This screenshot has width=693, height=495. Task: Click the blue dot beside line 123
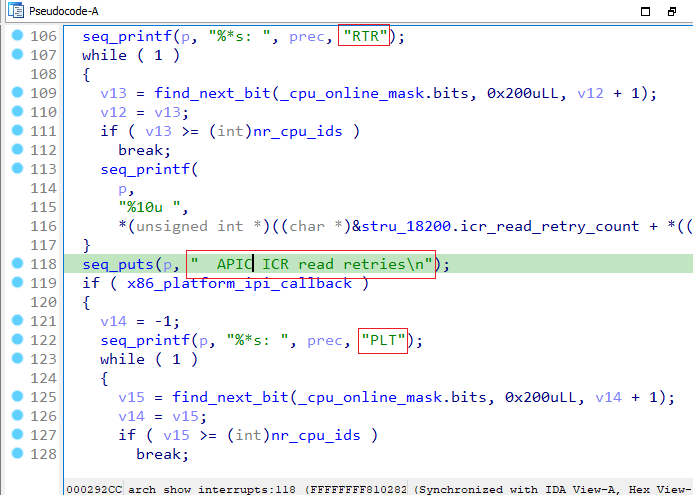17,358
